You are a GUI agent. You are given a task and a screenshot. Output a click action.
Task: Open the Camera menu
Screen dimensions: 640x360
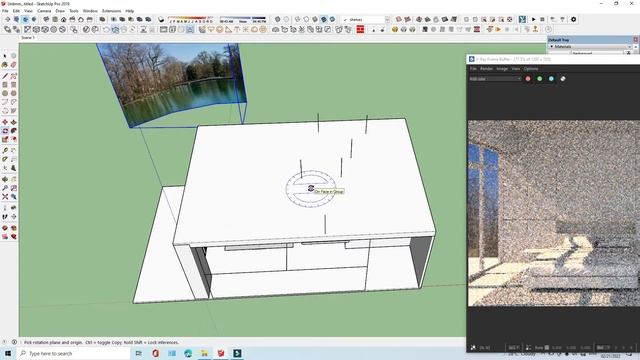coord(44,11)
